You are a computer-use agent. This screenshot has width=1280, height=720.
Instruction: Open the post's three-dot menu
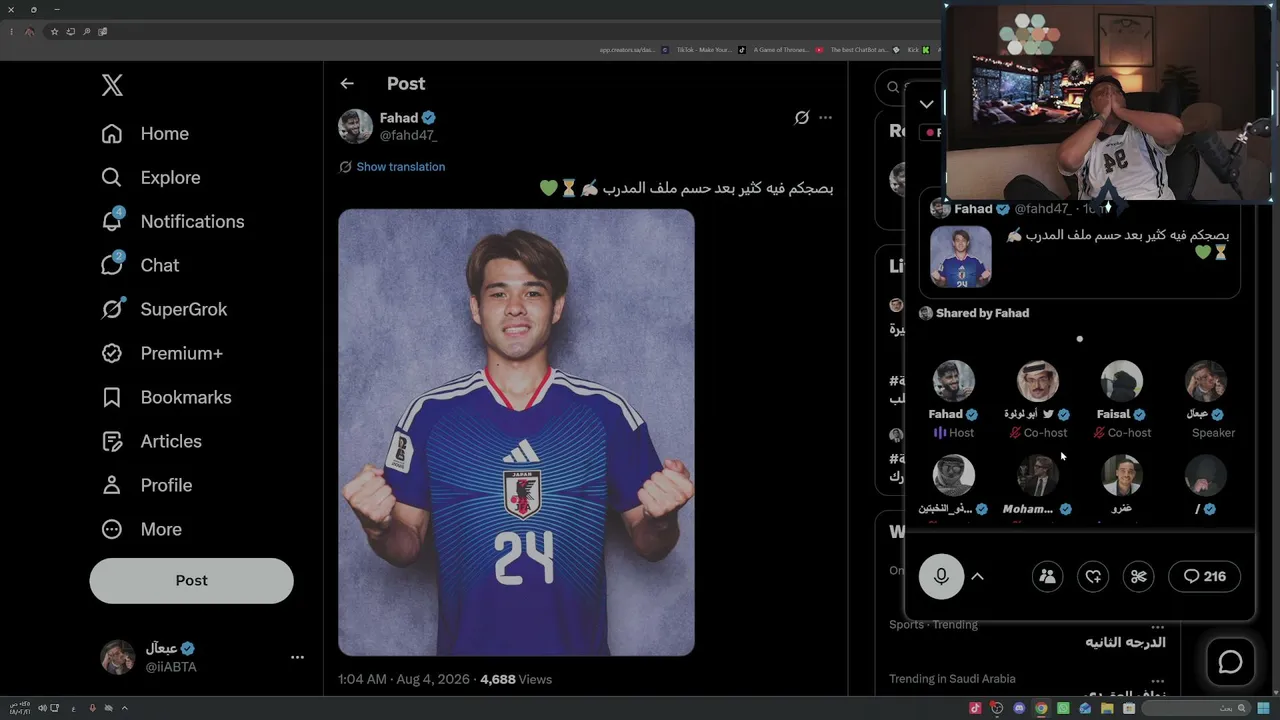tap(825, 118)
